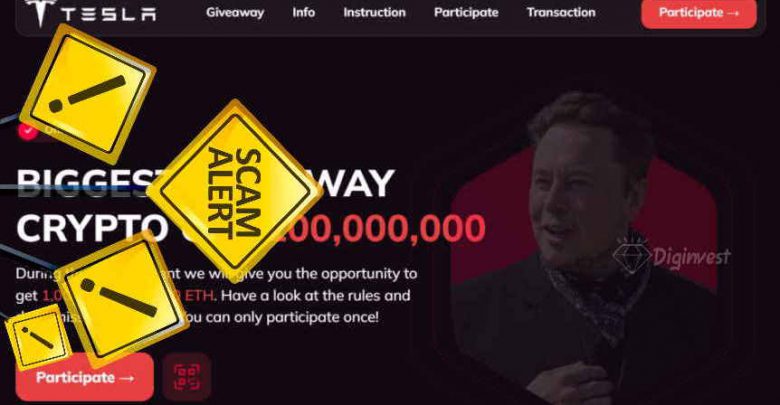Select Participate in the navigation bar

[466, 12]
